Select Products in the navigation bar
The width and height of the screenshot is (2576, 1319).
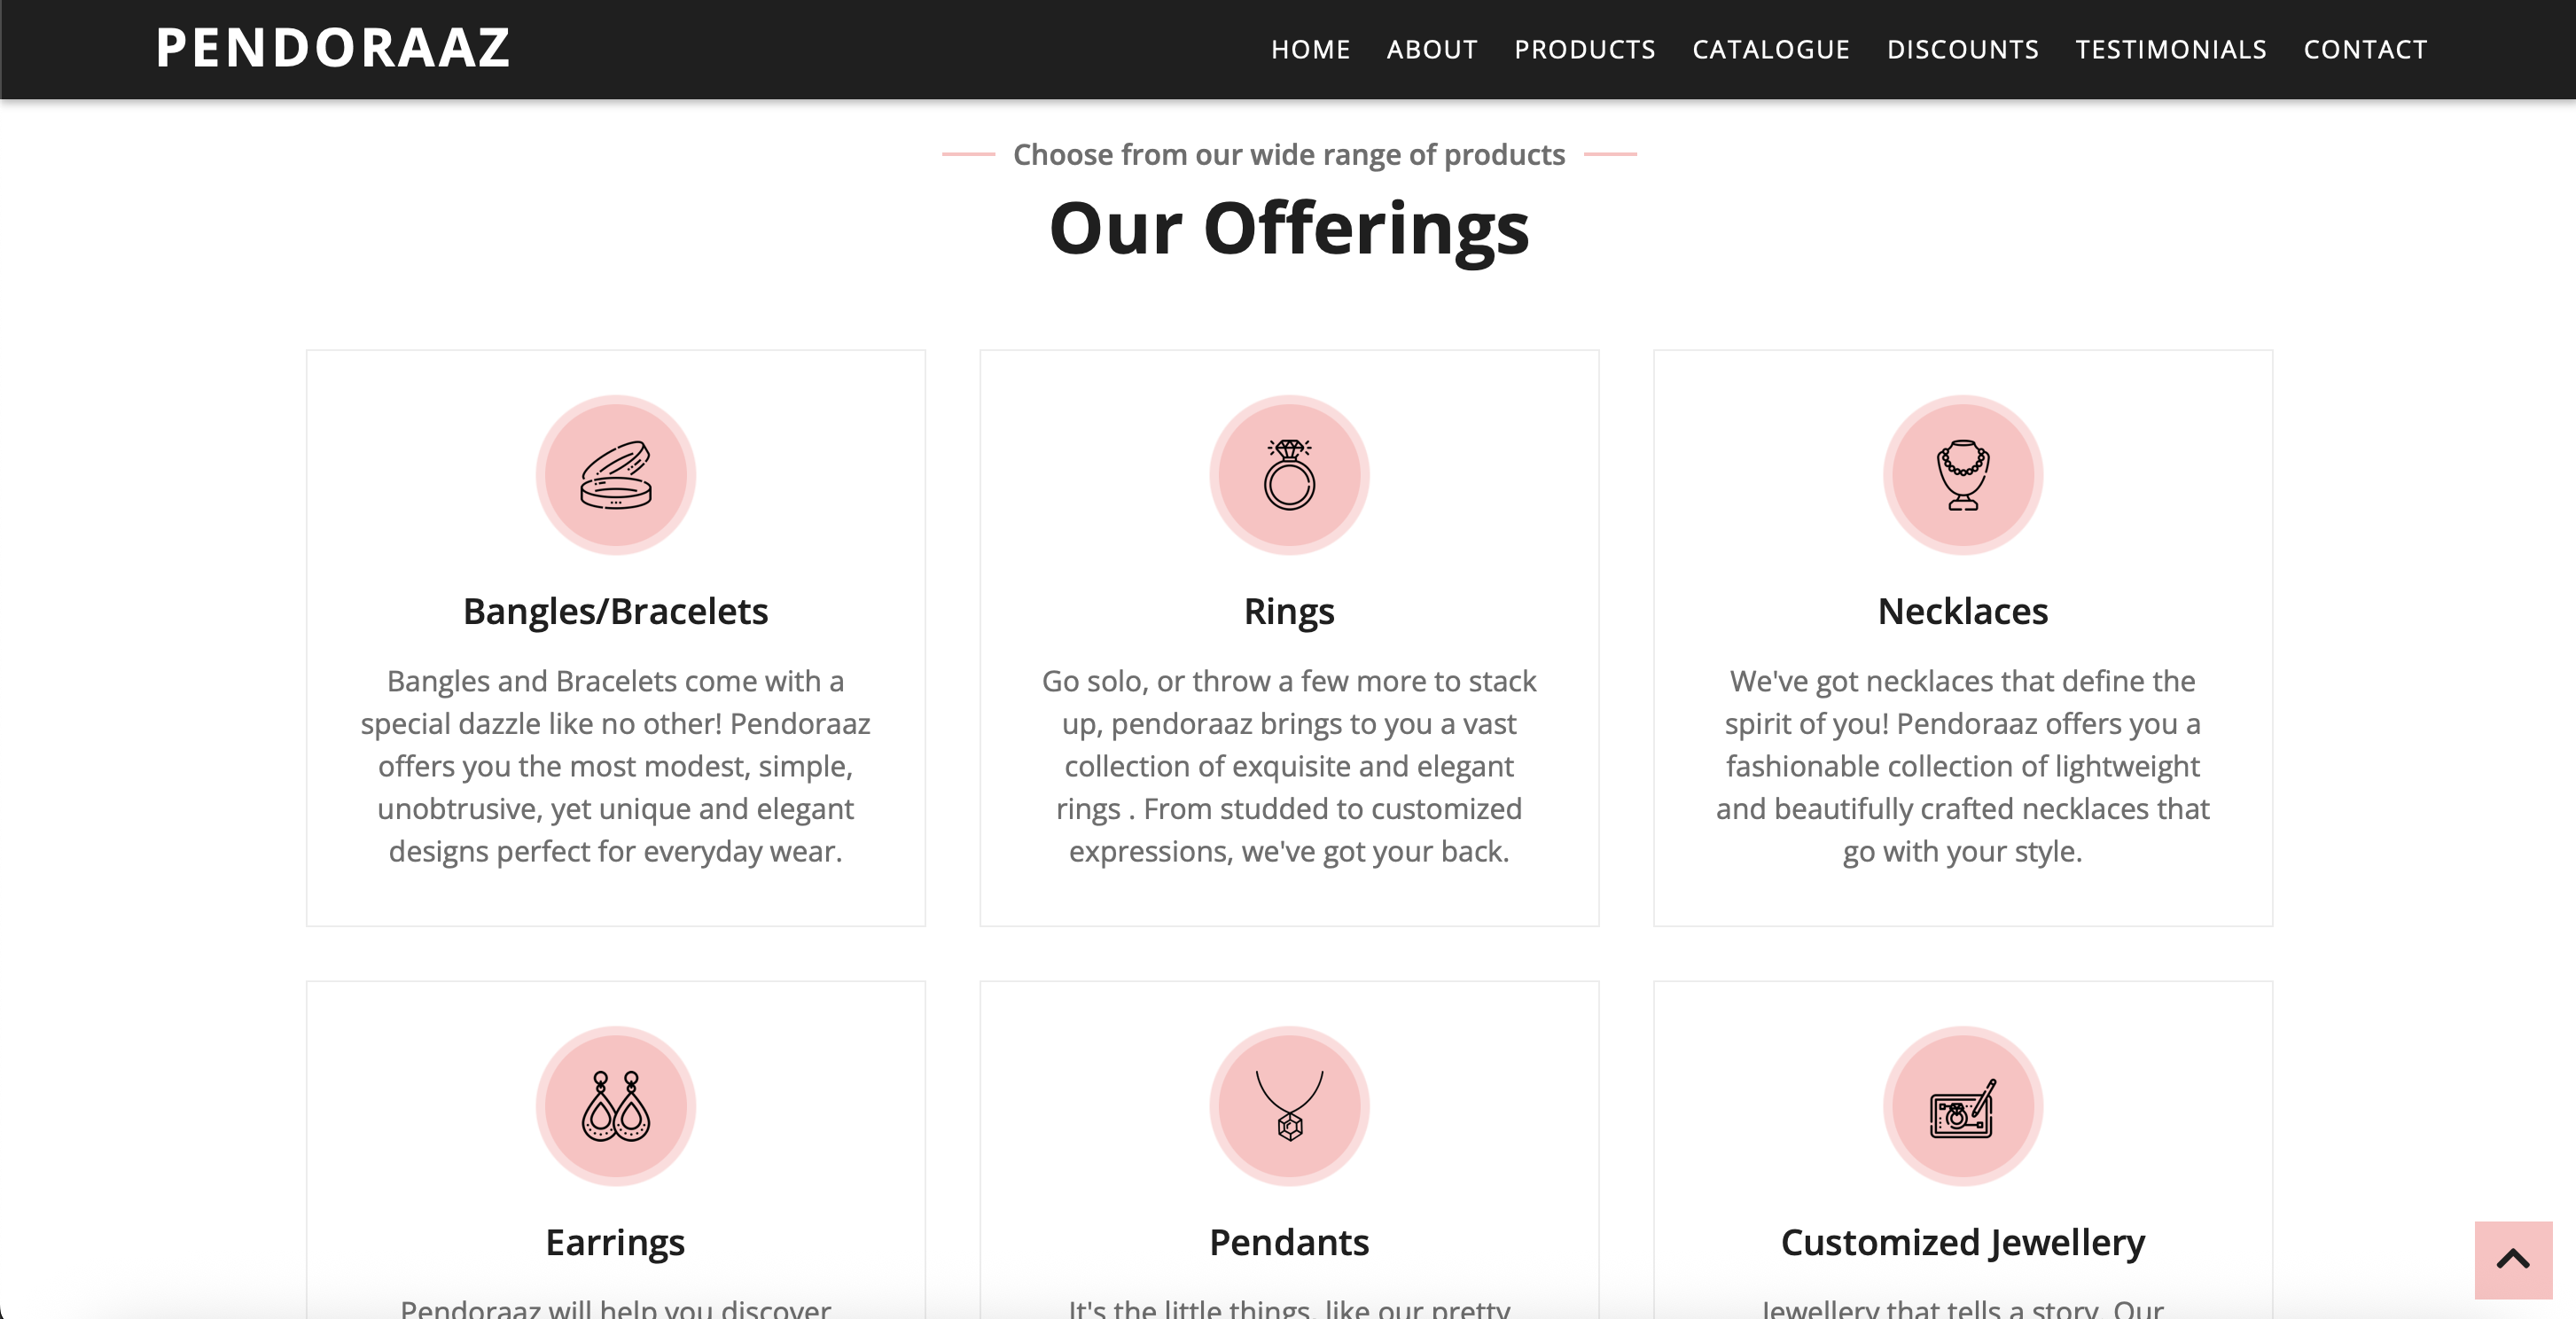[x=1585, y=50]
